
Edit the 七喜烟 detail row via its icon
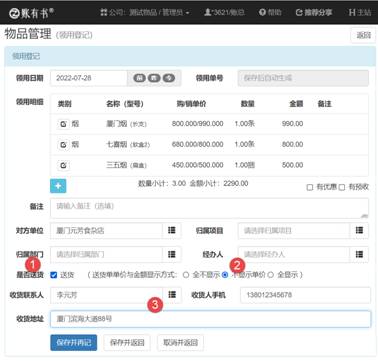pyautogui.click(x=63, y=145)
